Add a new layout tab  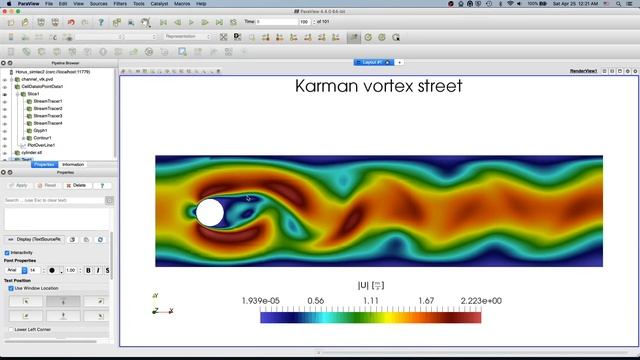[400, 62]
